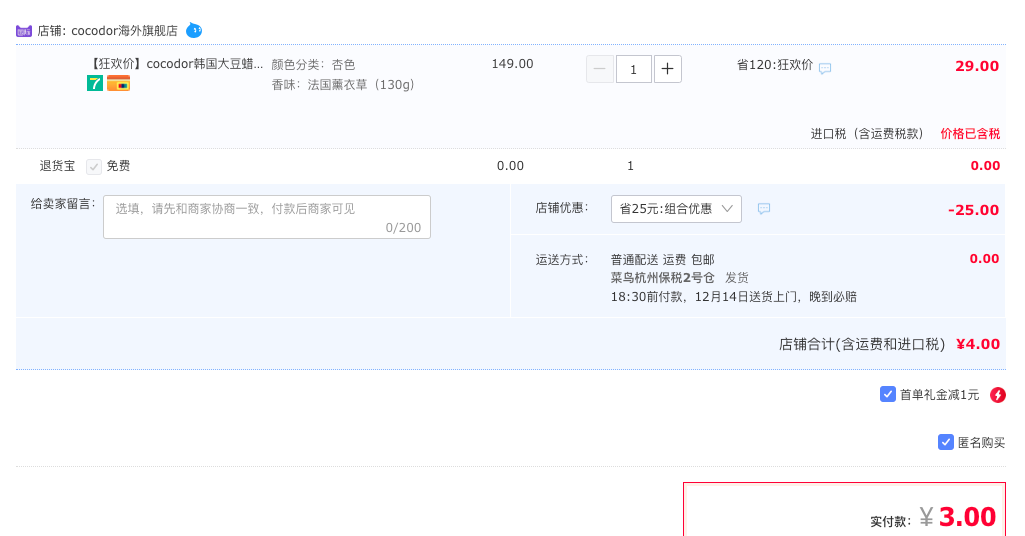Click the 3.00 actual payment amount
Screen dimensions: 1025x536
click(967, 517)
